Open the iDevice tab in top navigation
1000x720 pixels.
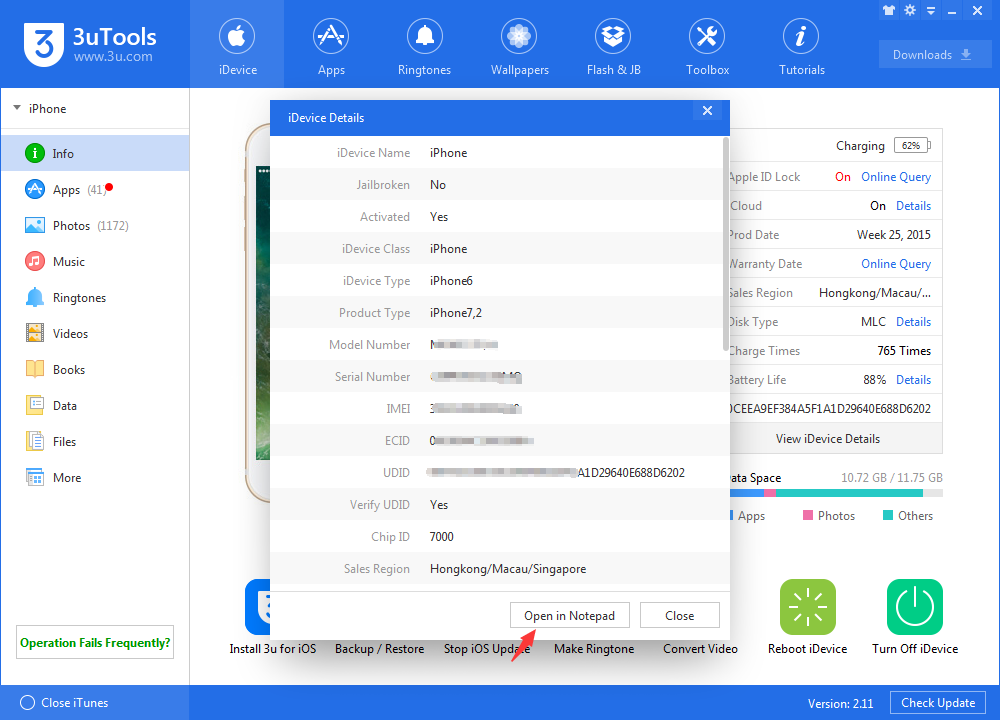tap(237, 45)
